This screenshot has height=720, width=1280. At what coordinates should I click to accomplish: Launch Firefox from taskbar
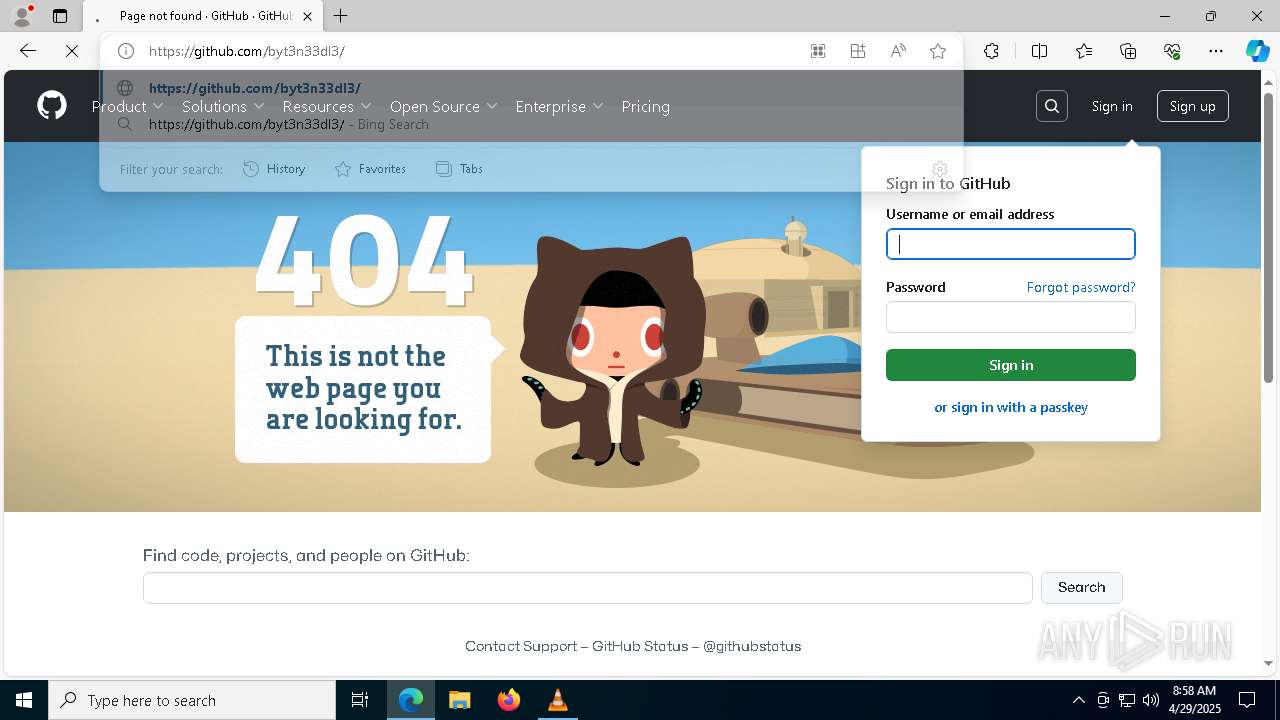pyautogui.click(x=508, y=700)
